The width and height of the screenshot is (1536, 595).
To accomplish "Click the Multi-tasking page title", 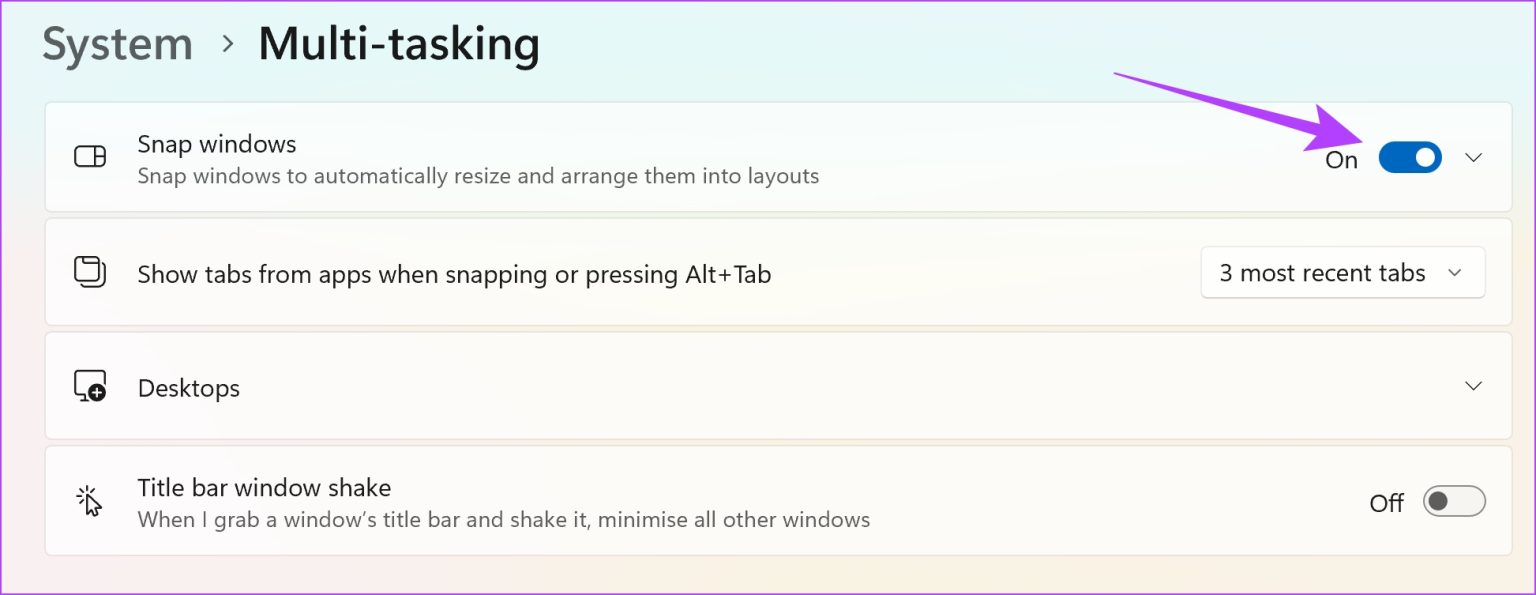I will [x=397, y=44].
